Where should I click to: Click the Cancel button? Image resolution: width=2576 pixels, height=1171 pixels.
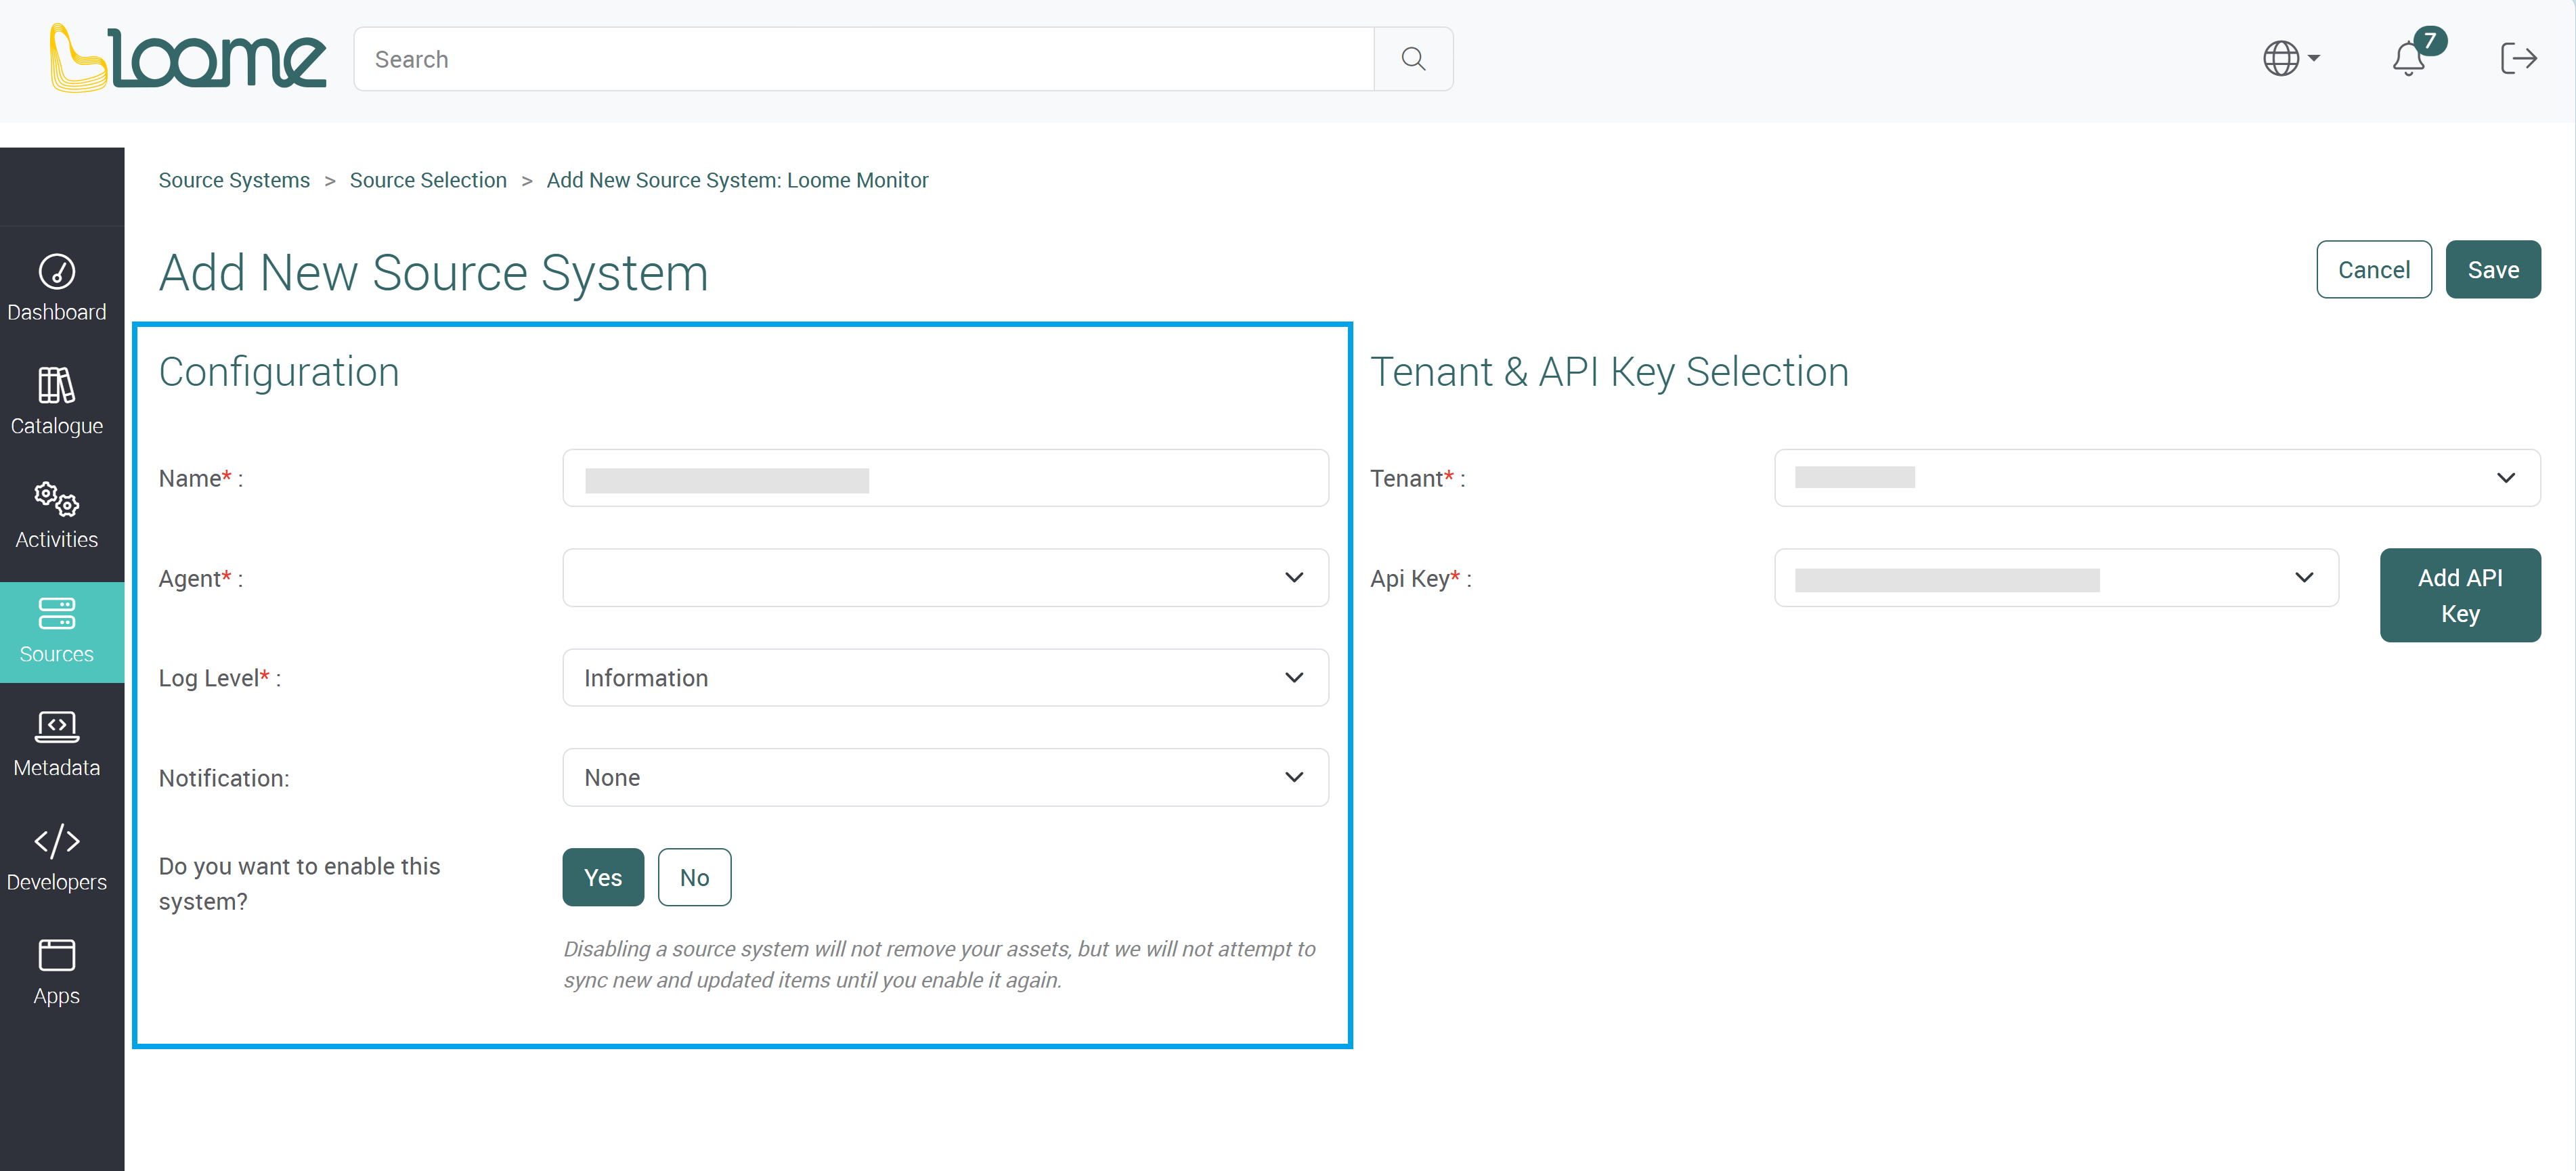pos(2374,269)
